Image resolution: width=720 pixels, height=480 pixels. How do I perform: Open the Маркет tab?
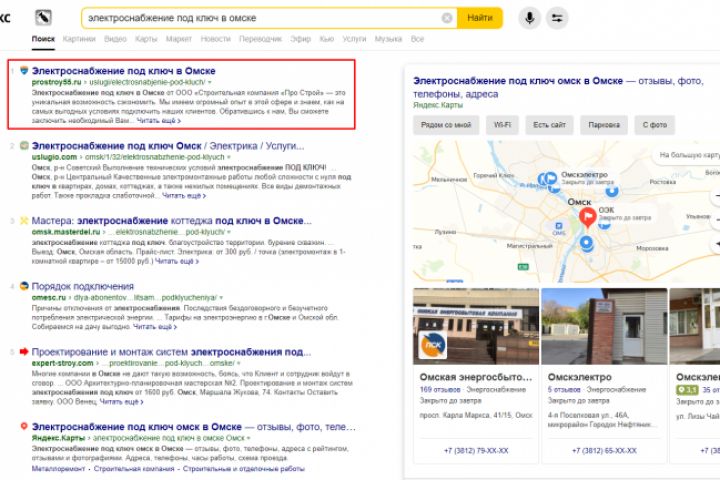179,39
